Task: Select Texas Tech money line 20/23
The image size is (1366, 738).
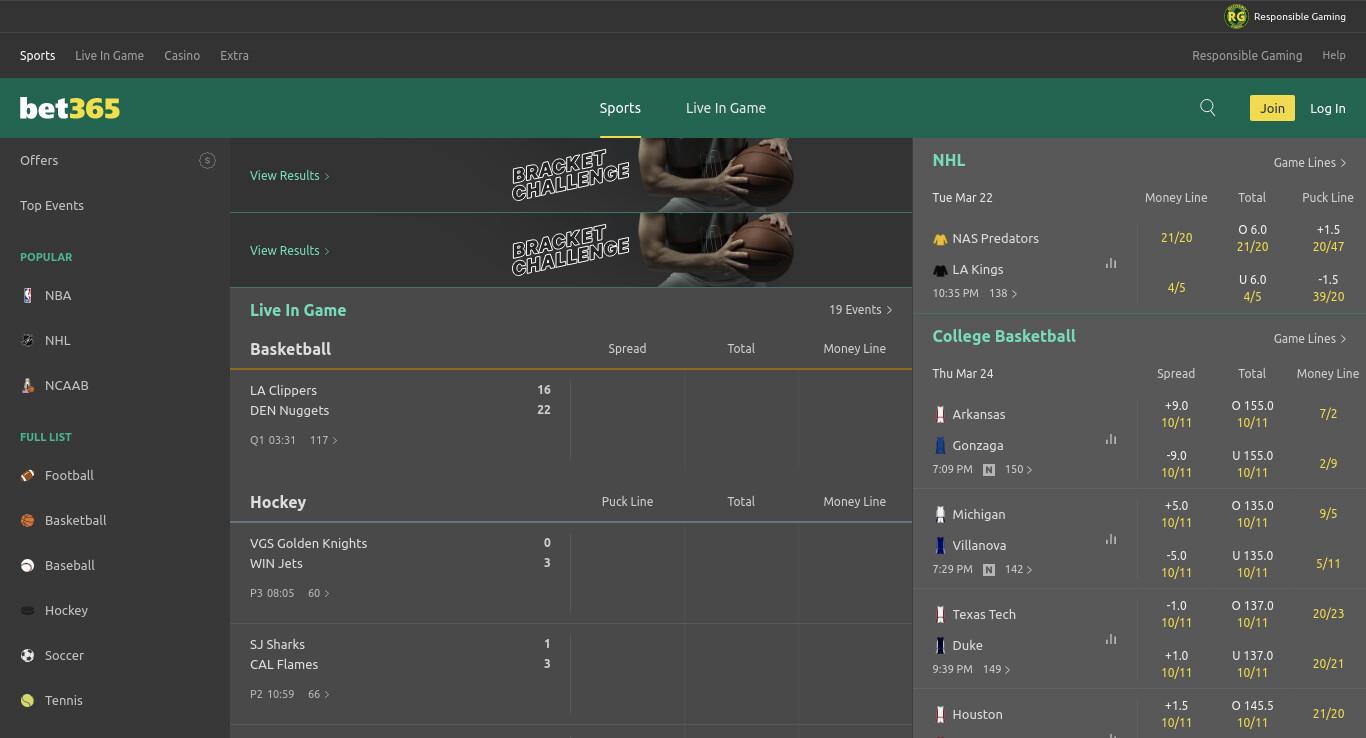Action: point(1328,614)
